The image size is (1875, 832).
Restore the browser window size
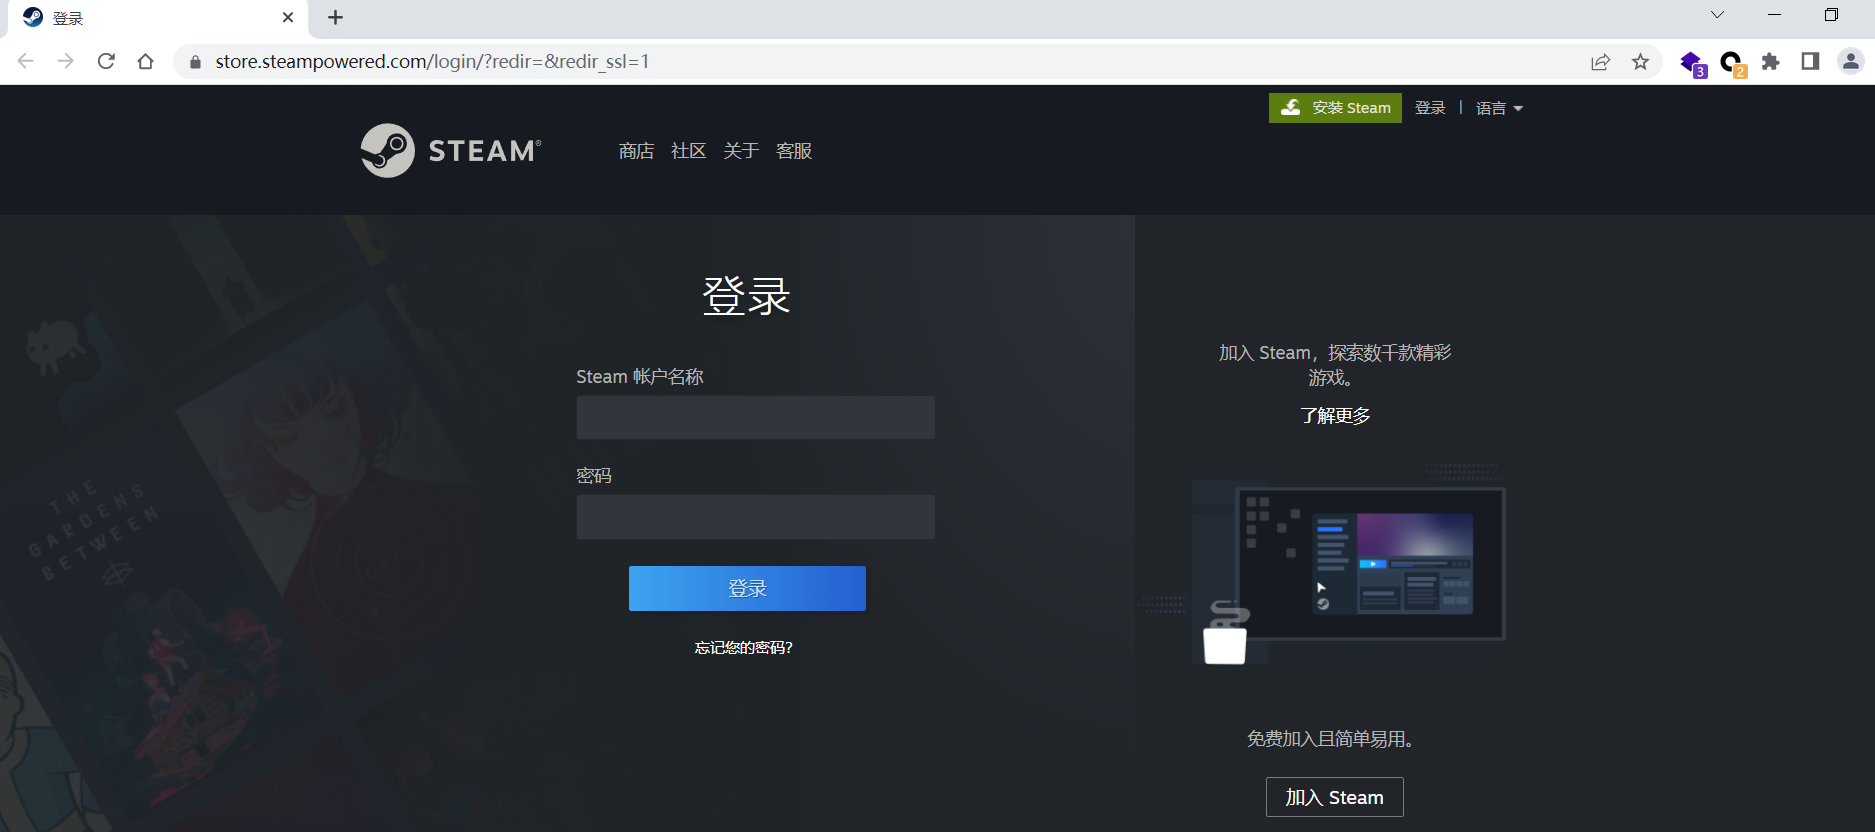(x=1831, y=15)
